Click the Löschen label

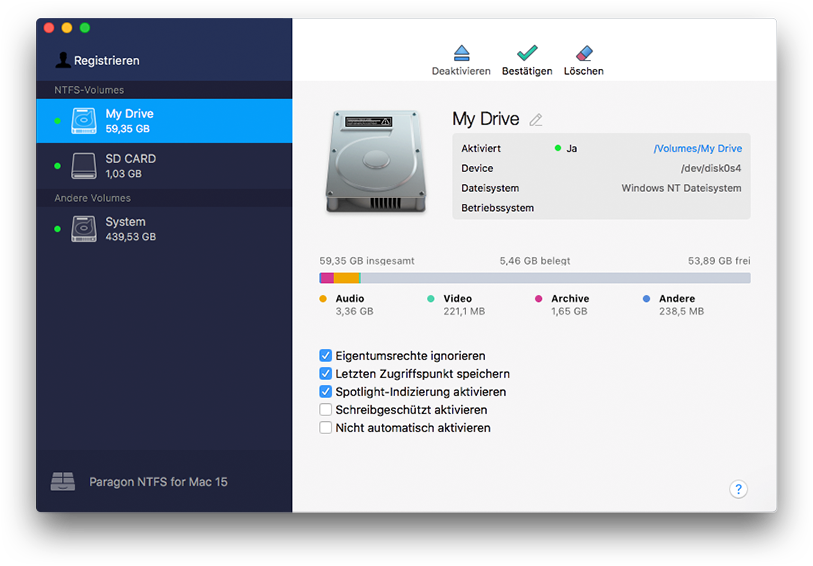(x=584, y=71)
